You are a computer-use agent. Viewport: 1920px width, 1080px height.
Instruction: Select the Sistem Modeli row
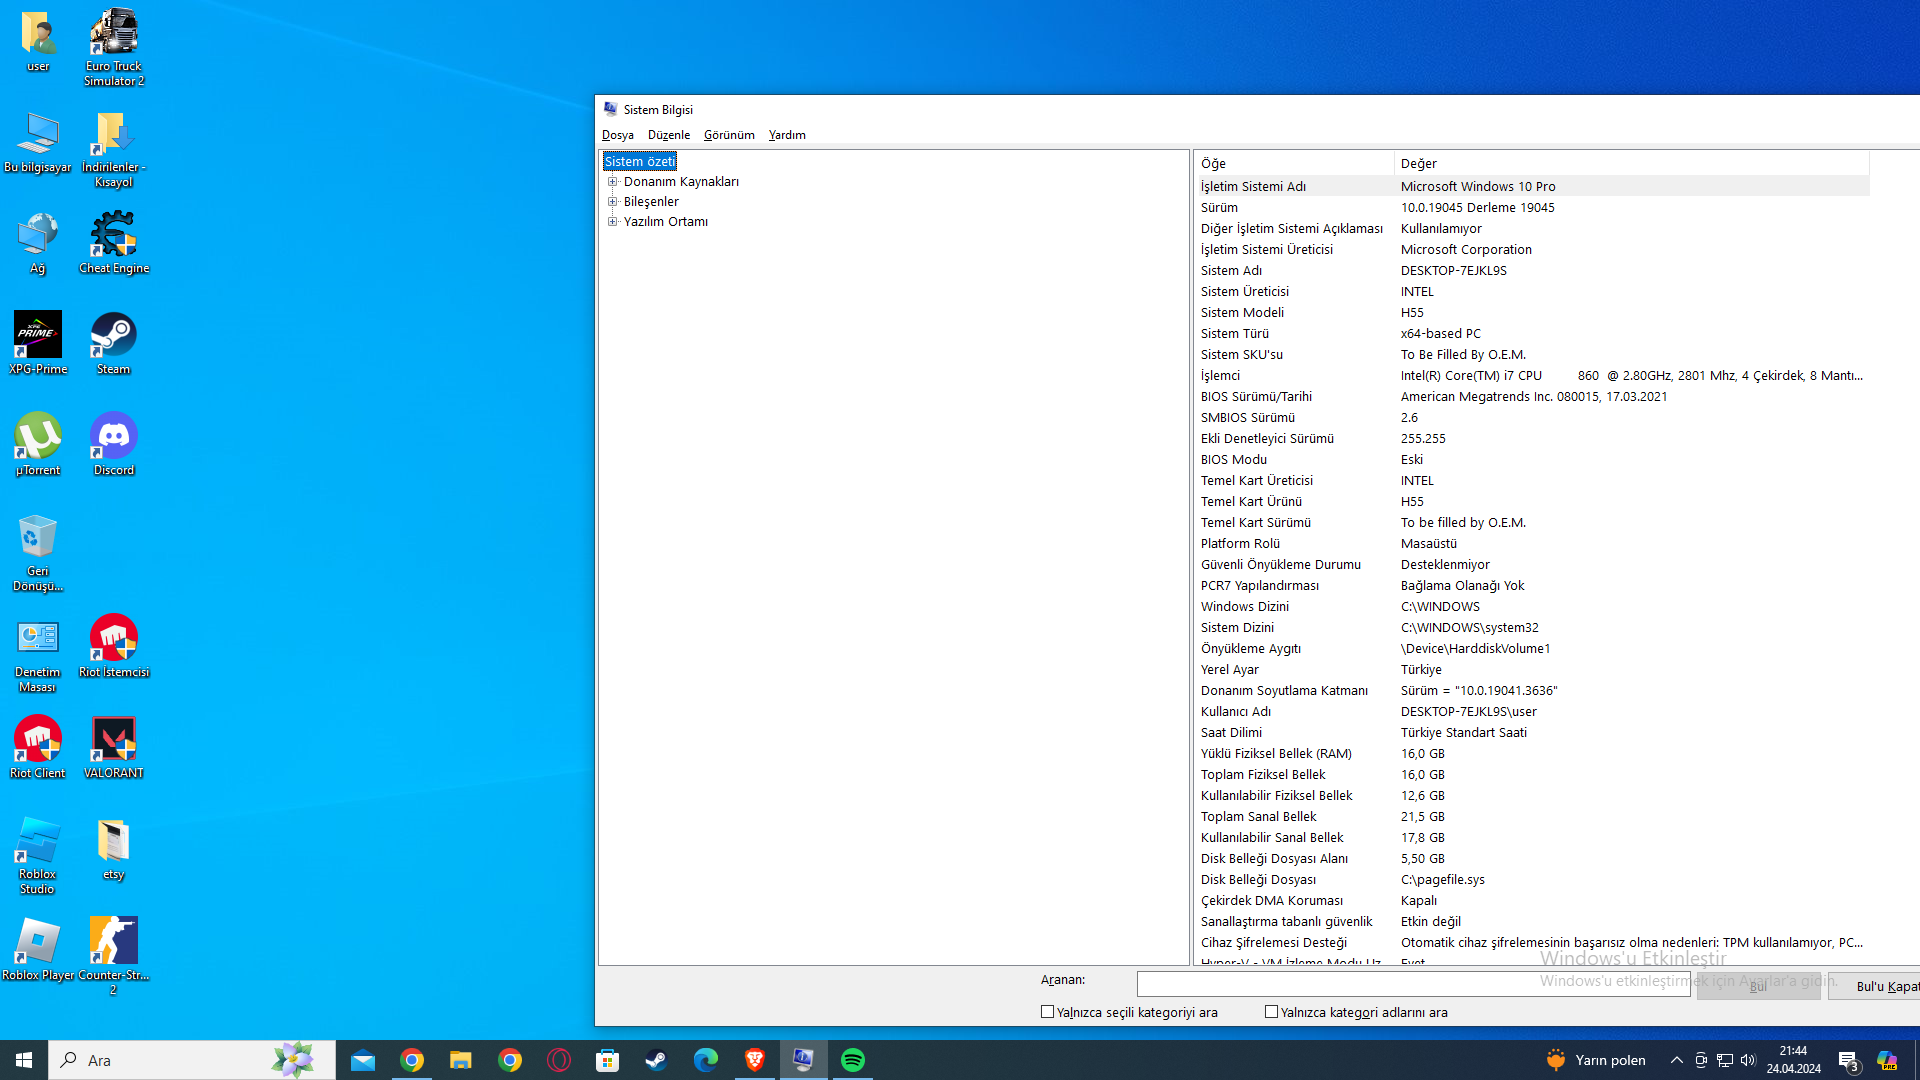[x=1532, y=313]
